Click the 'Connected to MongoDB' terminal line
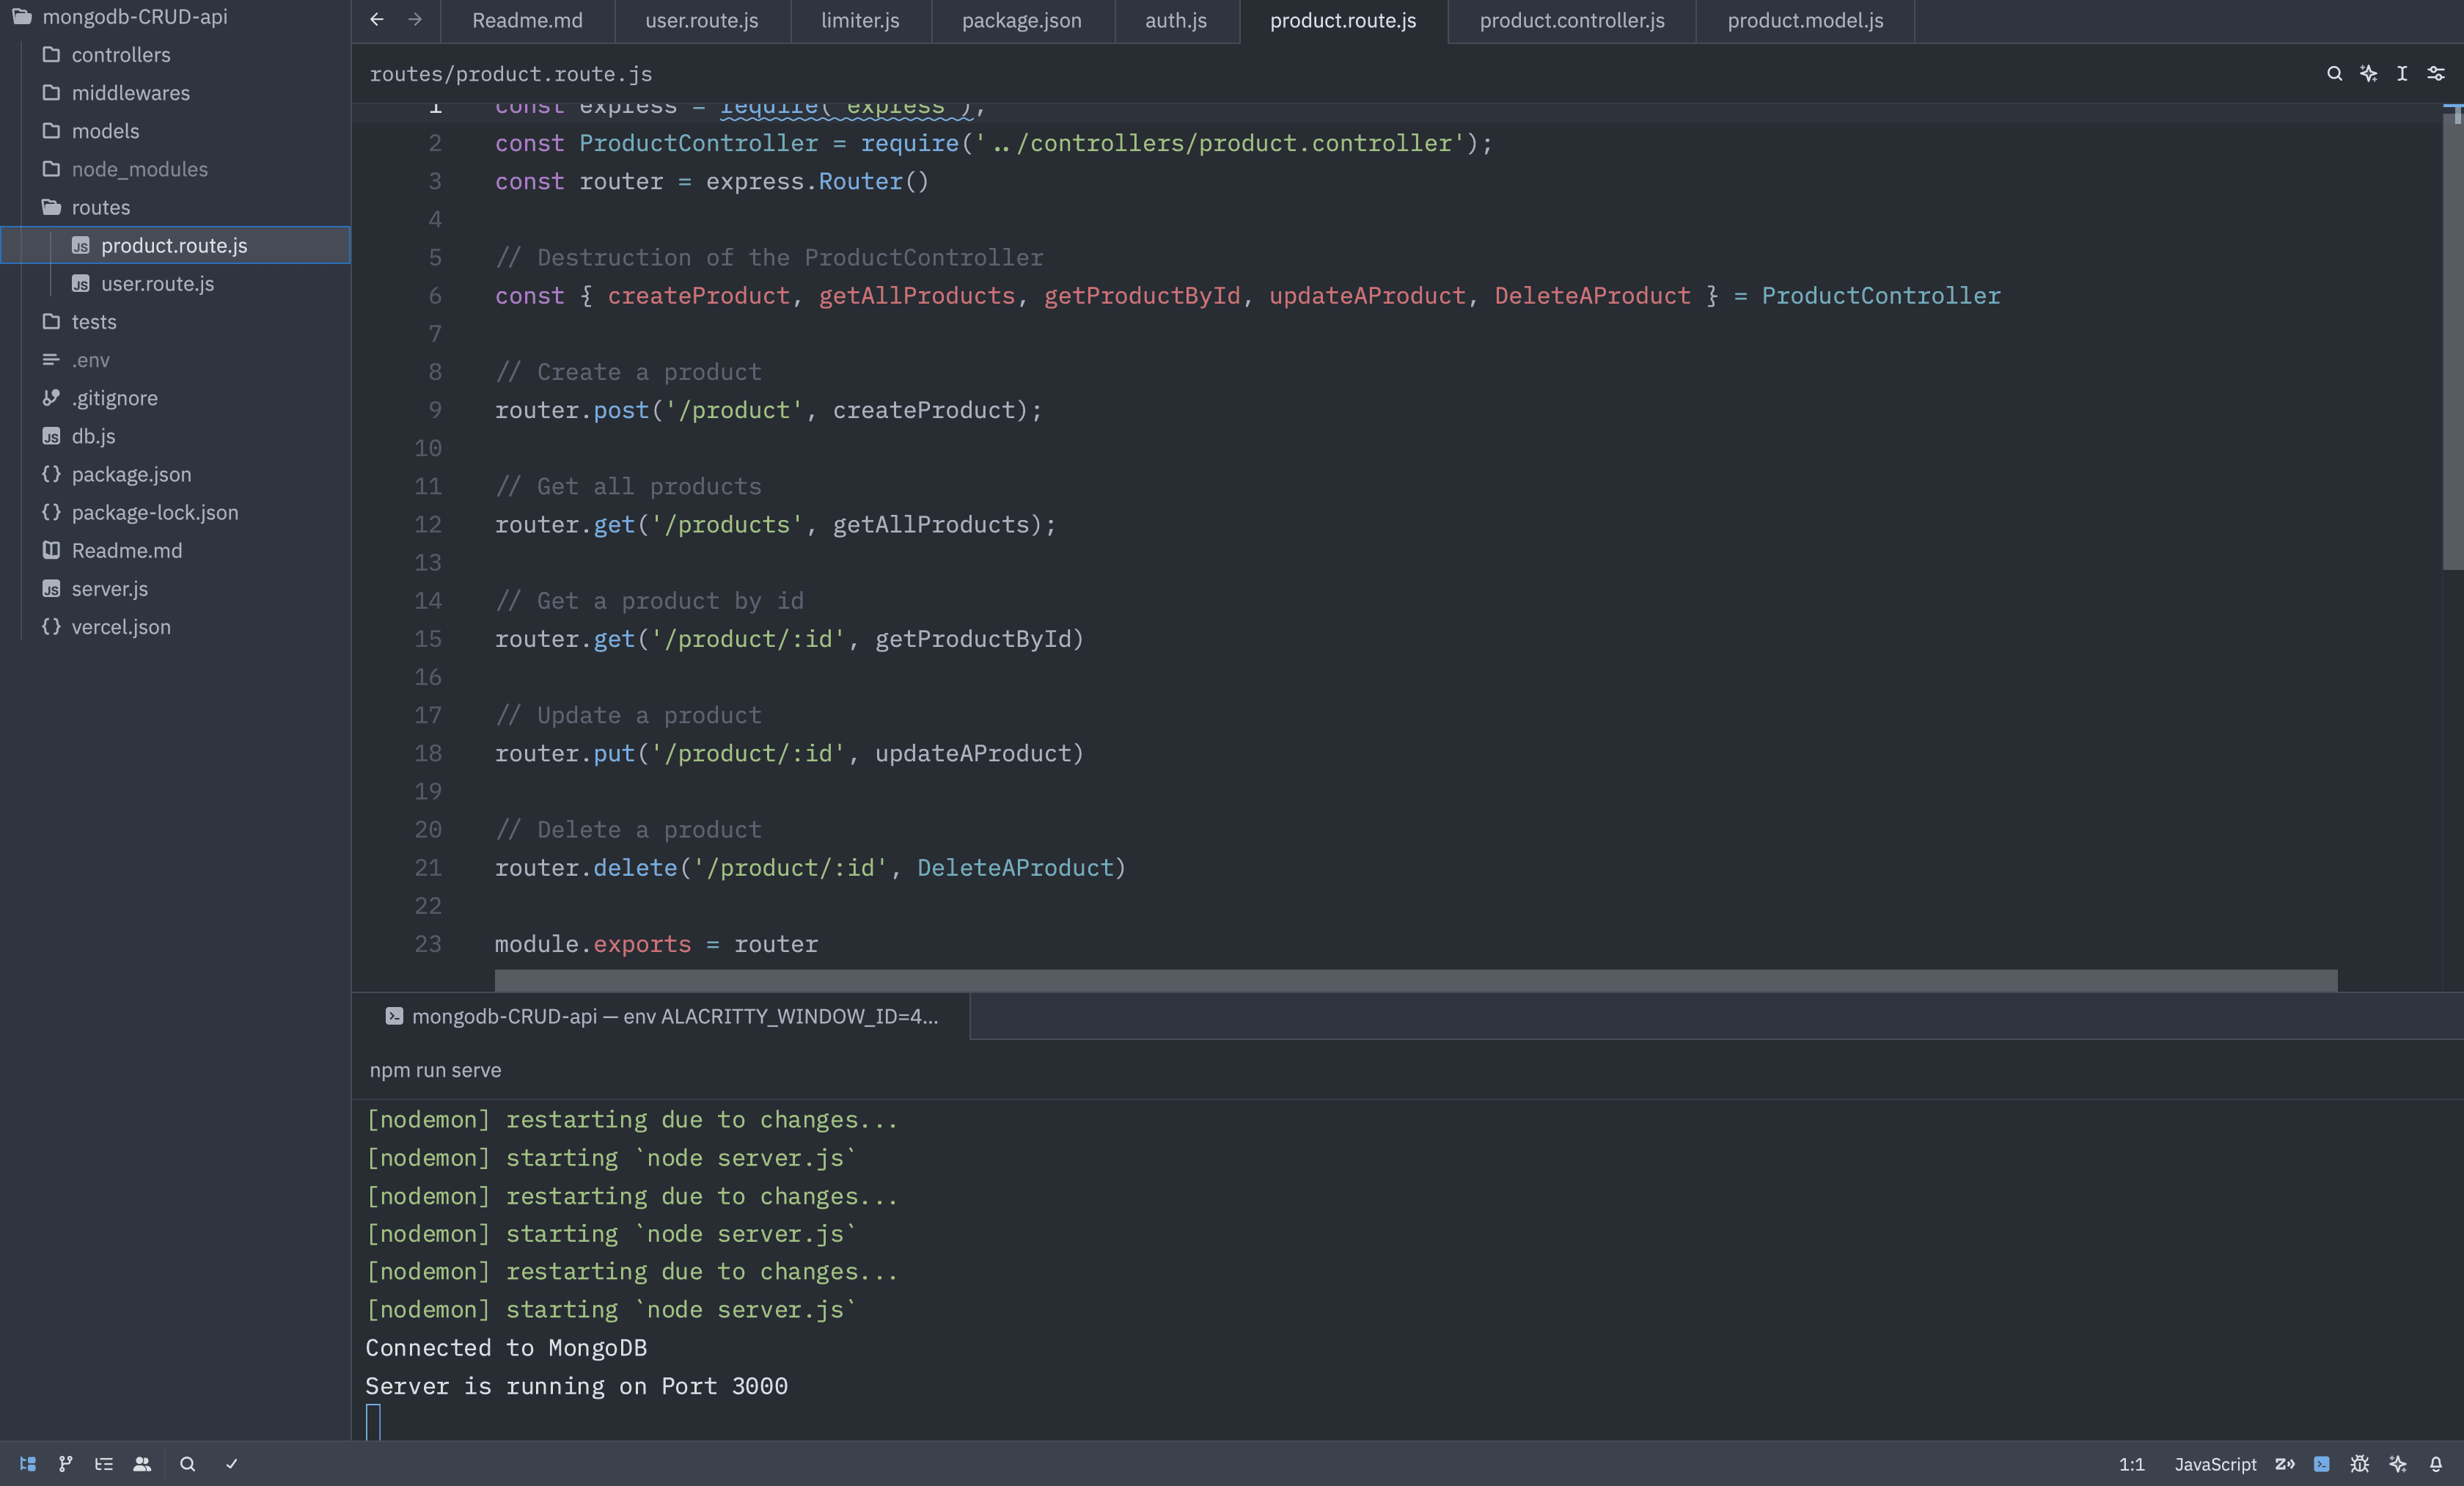 click(x=506, y=1347)
